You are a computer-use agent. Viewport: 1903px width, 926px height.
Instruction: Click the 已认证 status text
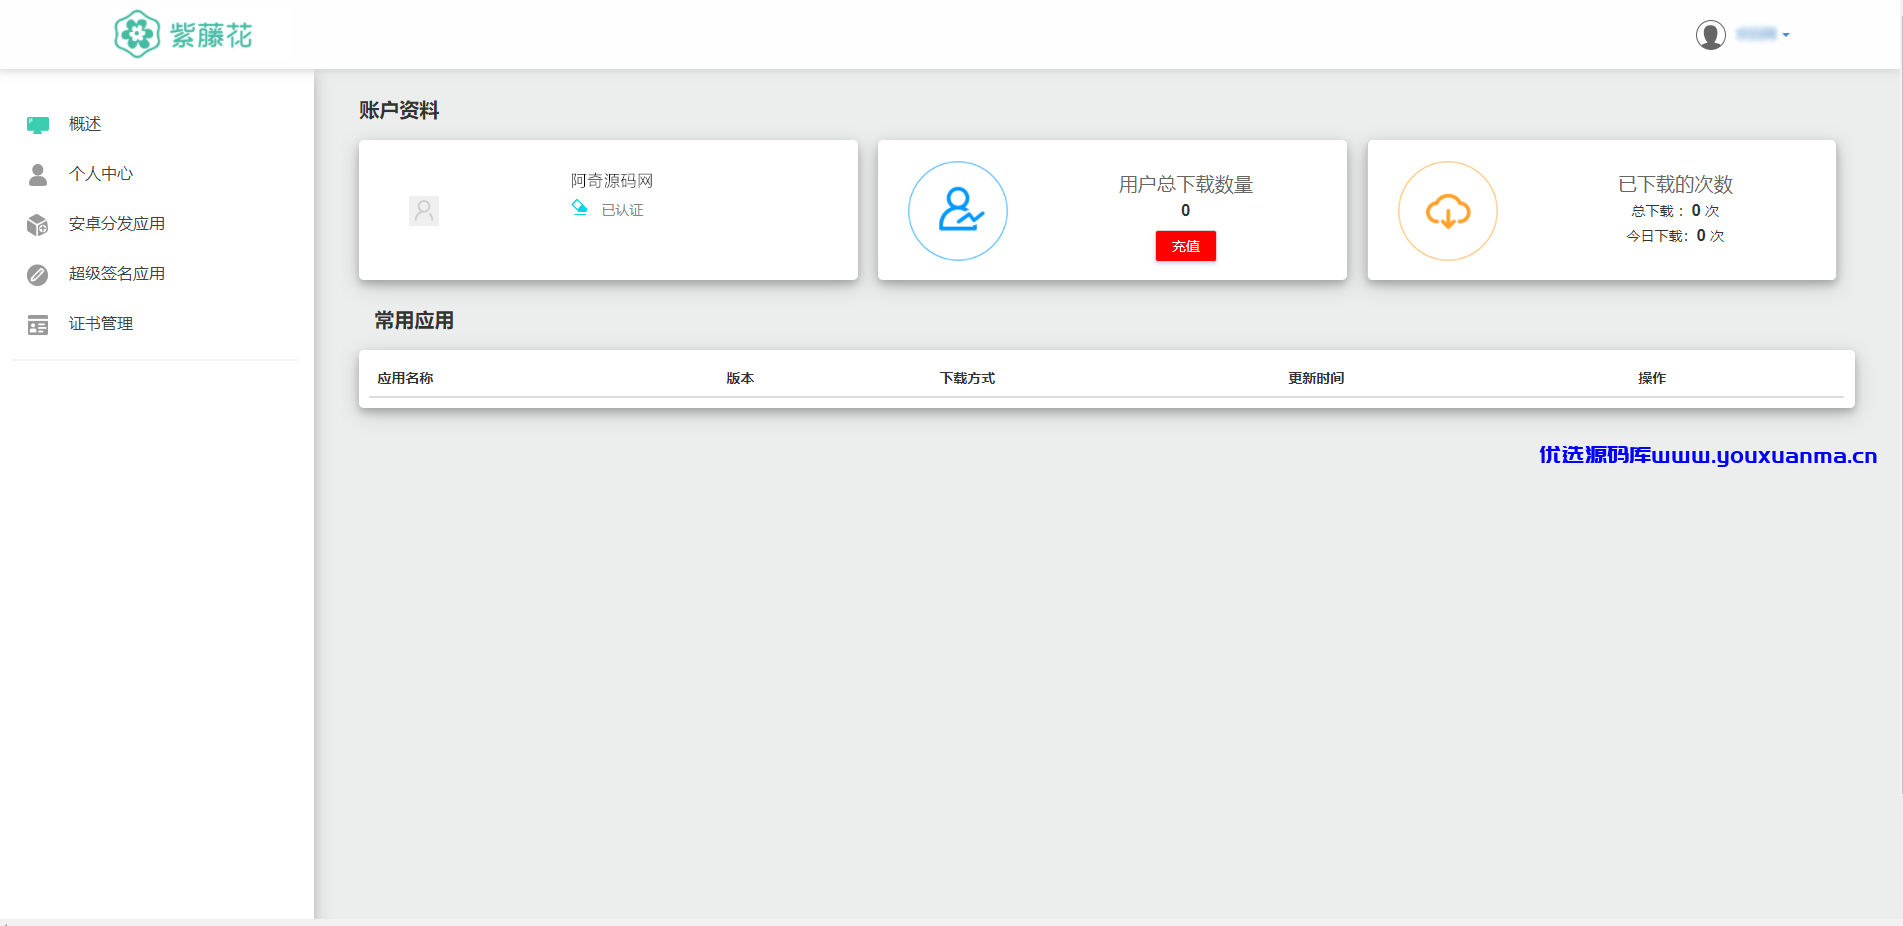(x=622, y=210)
